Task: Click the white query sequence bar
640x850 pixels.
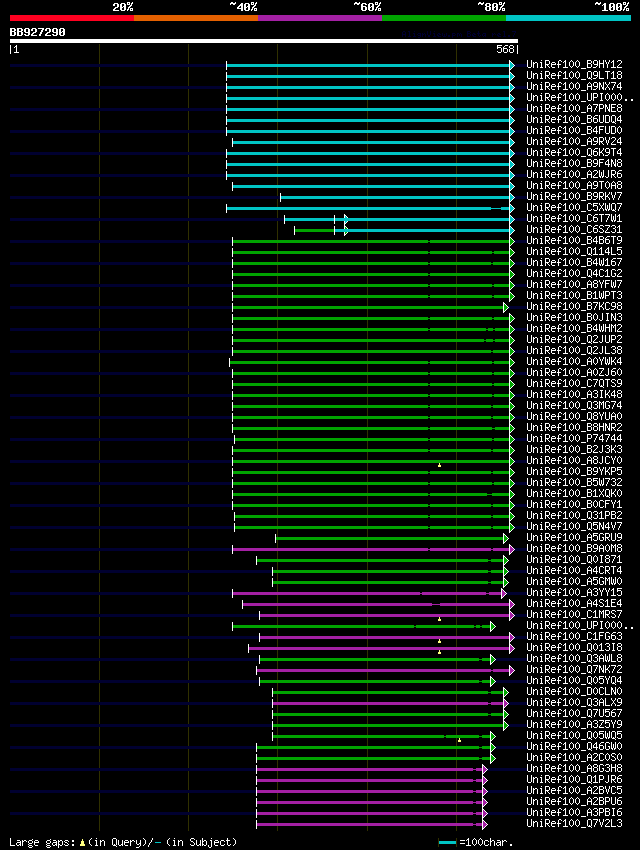Action: pyautogui.click(x=264, y=41)
